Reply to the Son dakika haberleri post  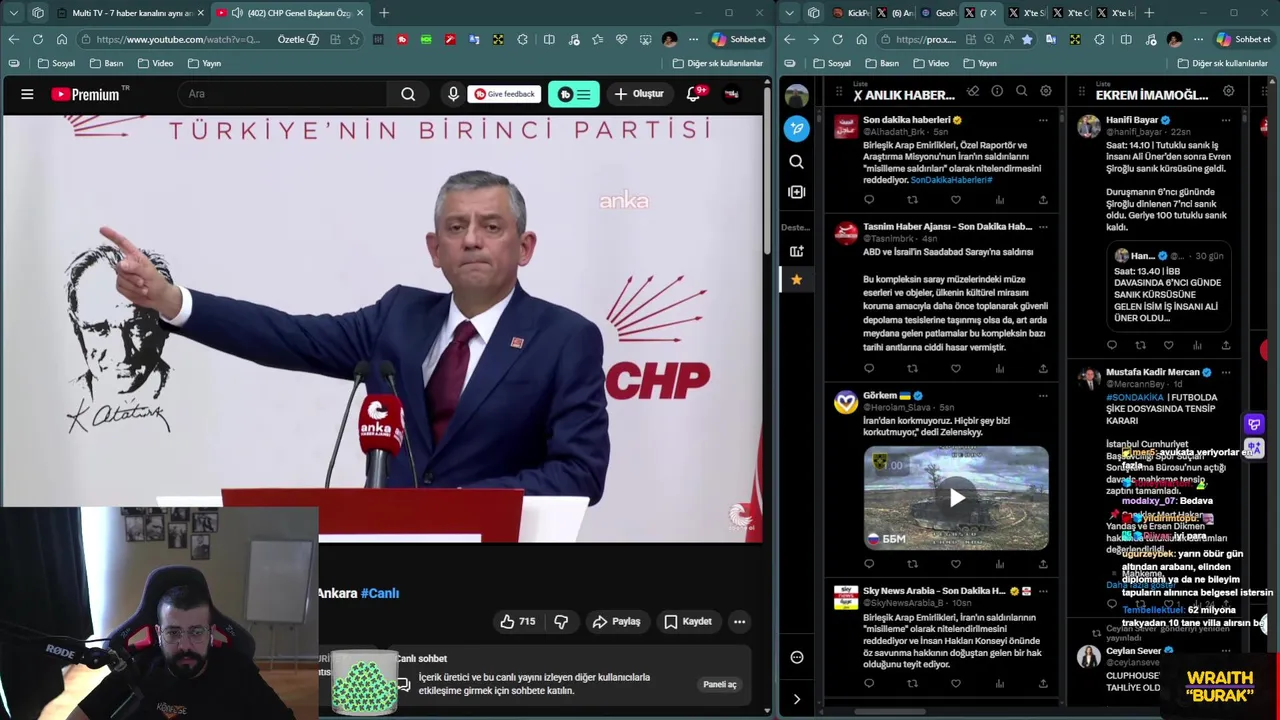[x=869, y=200]
